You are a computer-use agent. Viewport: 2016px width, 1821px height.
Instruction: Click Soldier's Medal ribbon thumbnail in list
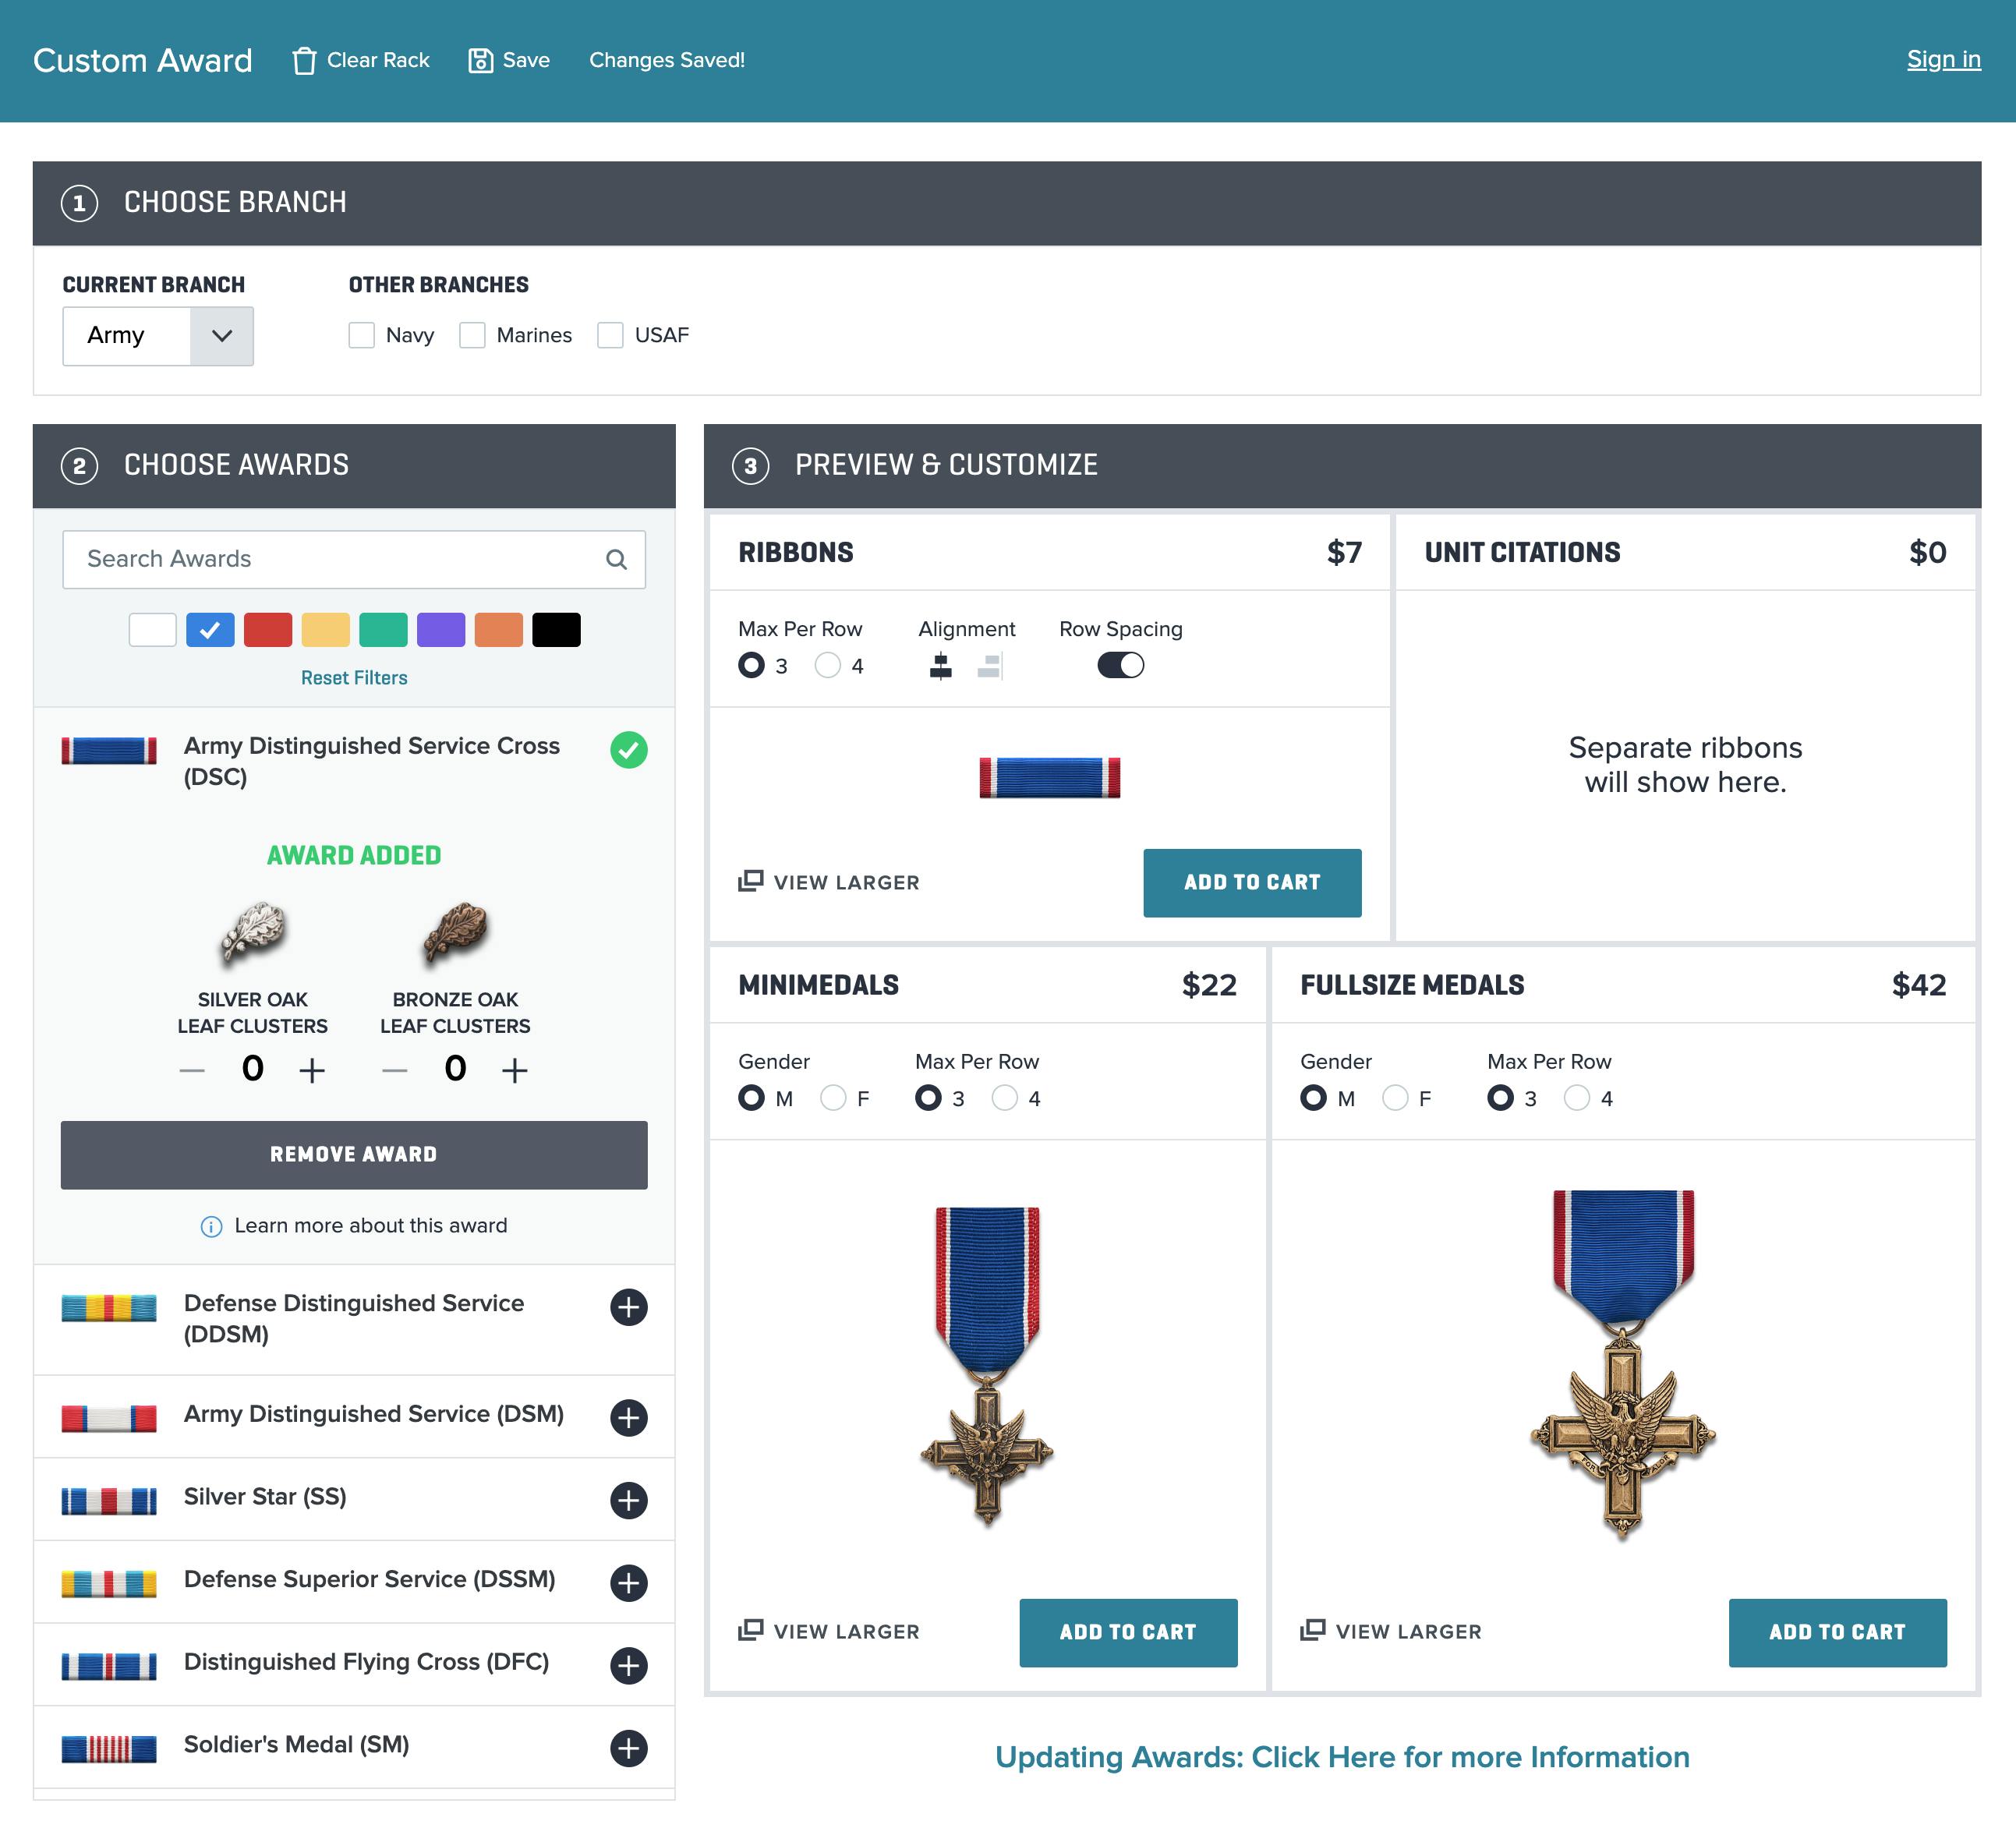click(109, 1748)
